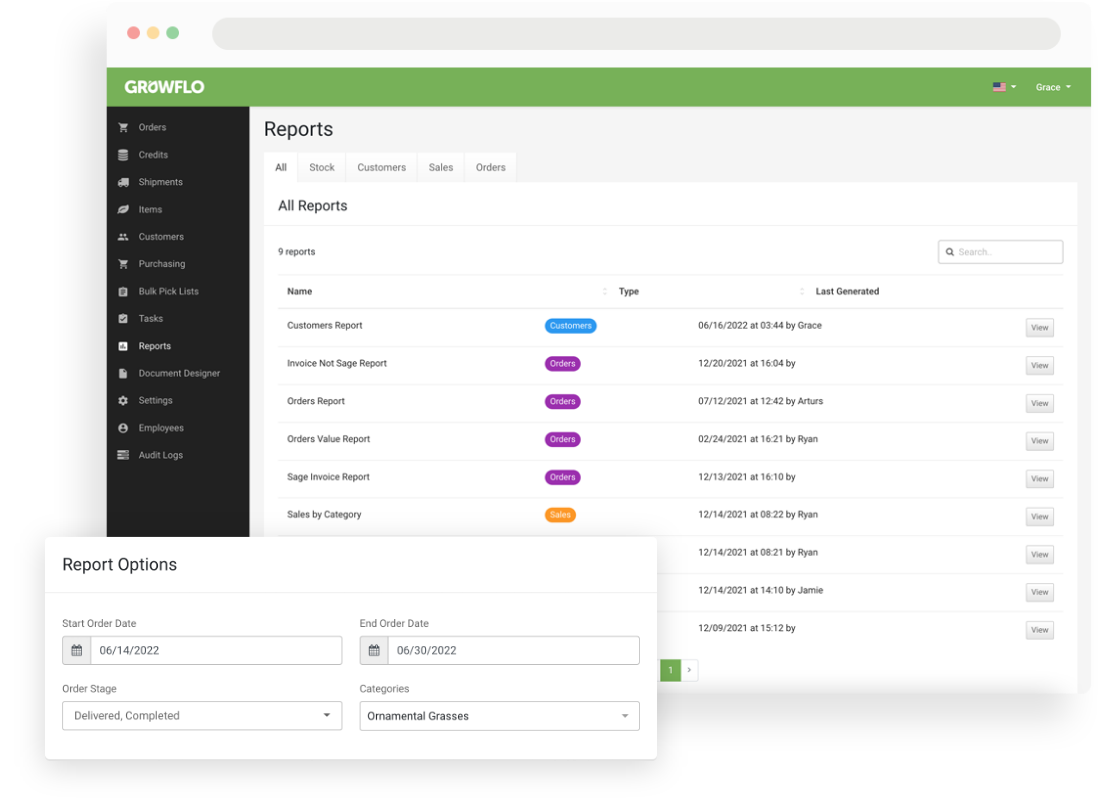The image size is (1099, 812).
Task: Click the Shipments truck icon in sidebar
Action: click(x=123, y=182)
